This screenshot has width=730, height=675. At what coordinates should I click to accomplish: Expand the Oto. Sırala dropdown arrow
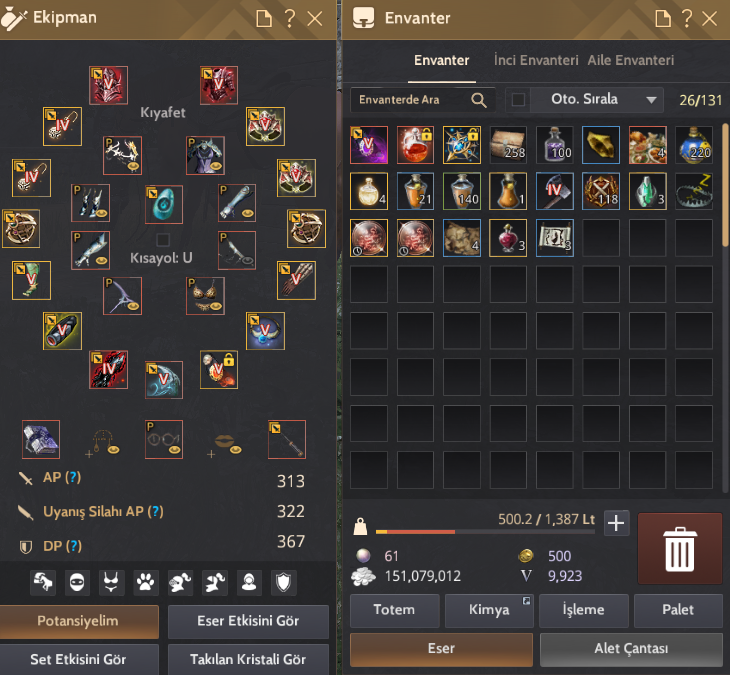click(x=651, y=100)
